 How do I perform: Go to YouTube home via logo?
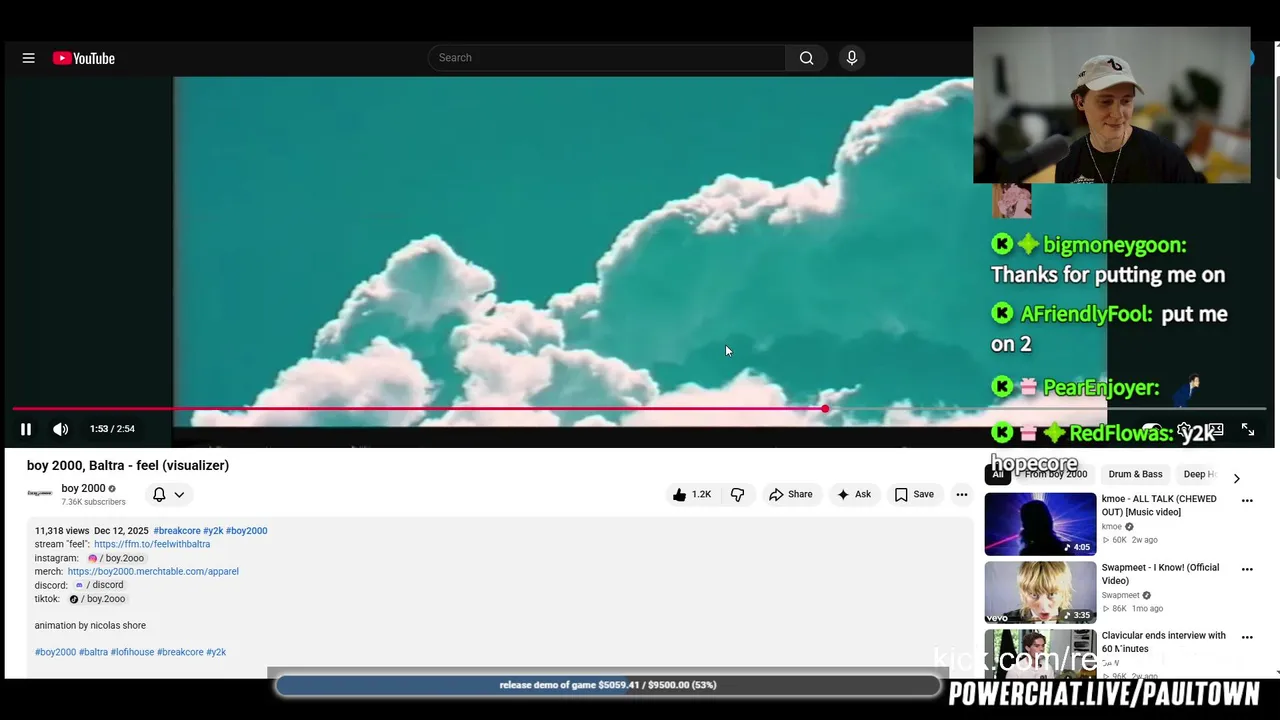84,58
